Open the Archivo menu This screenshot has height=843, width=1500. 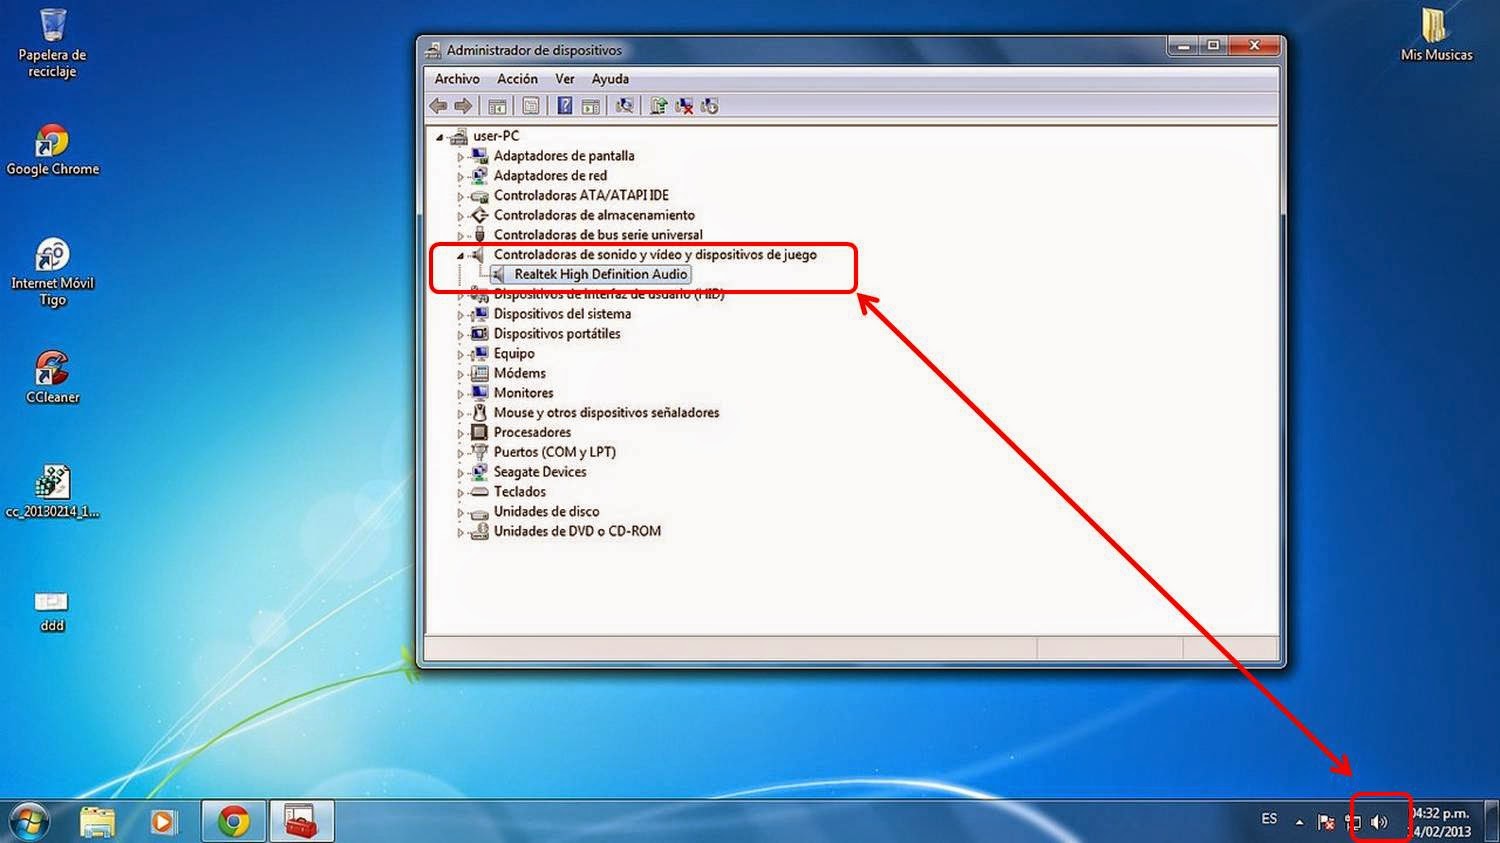[x=456, y=78]
